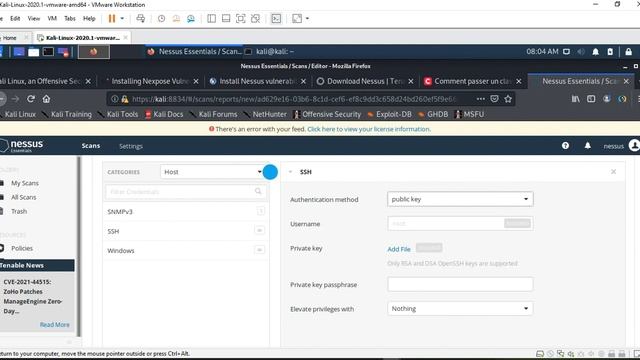
Task: Open Nessus Scans top navigation
Action: click(x=91, y=146)
